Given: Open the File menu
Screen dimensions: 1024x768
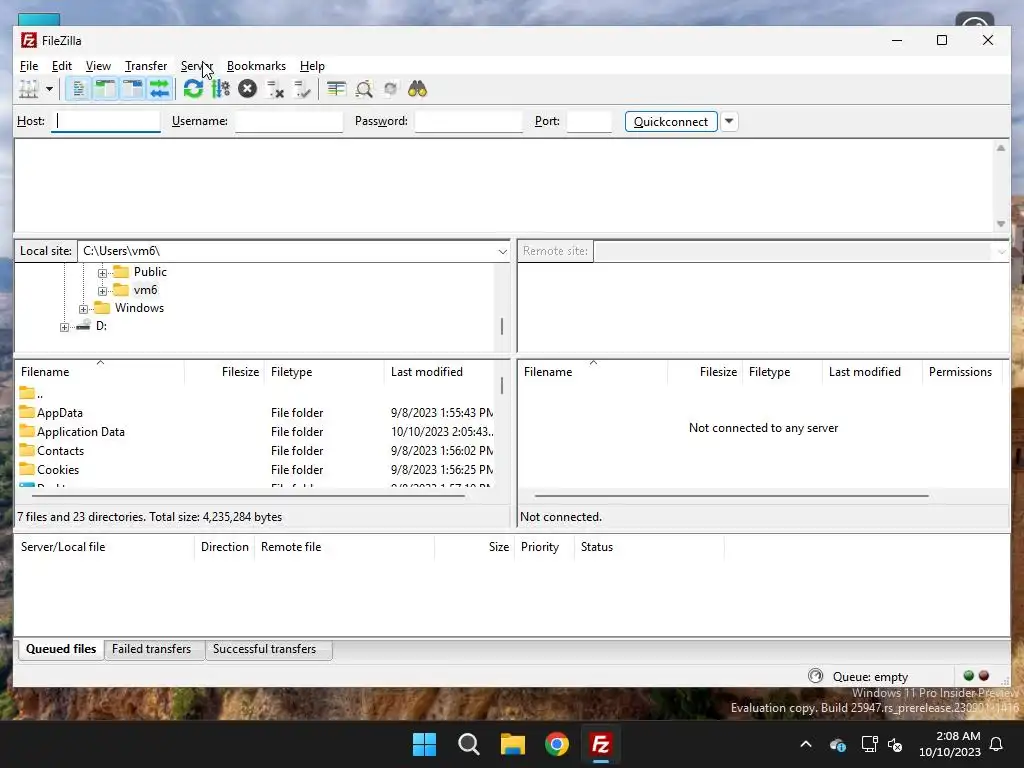Looking at the screenshot, I should 29,66.
